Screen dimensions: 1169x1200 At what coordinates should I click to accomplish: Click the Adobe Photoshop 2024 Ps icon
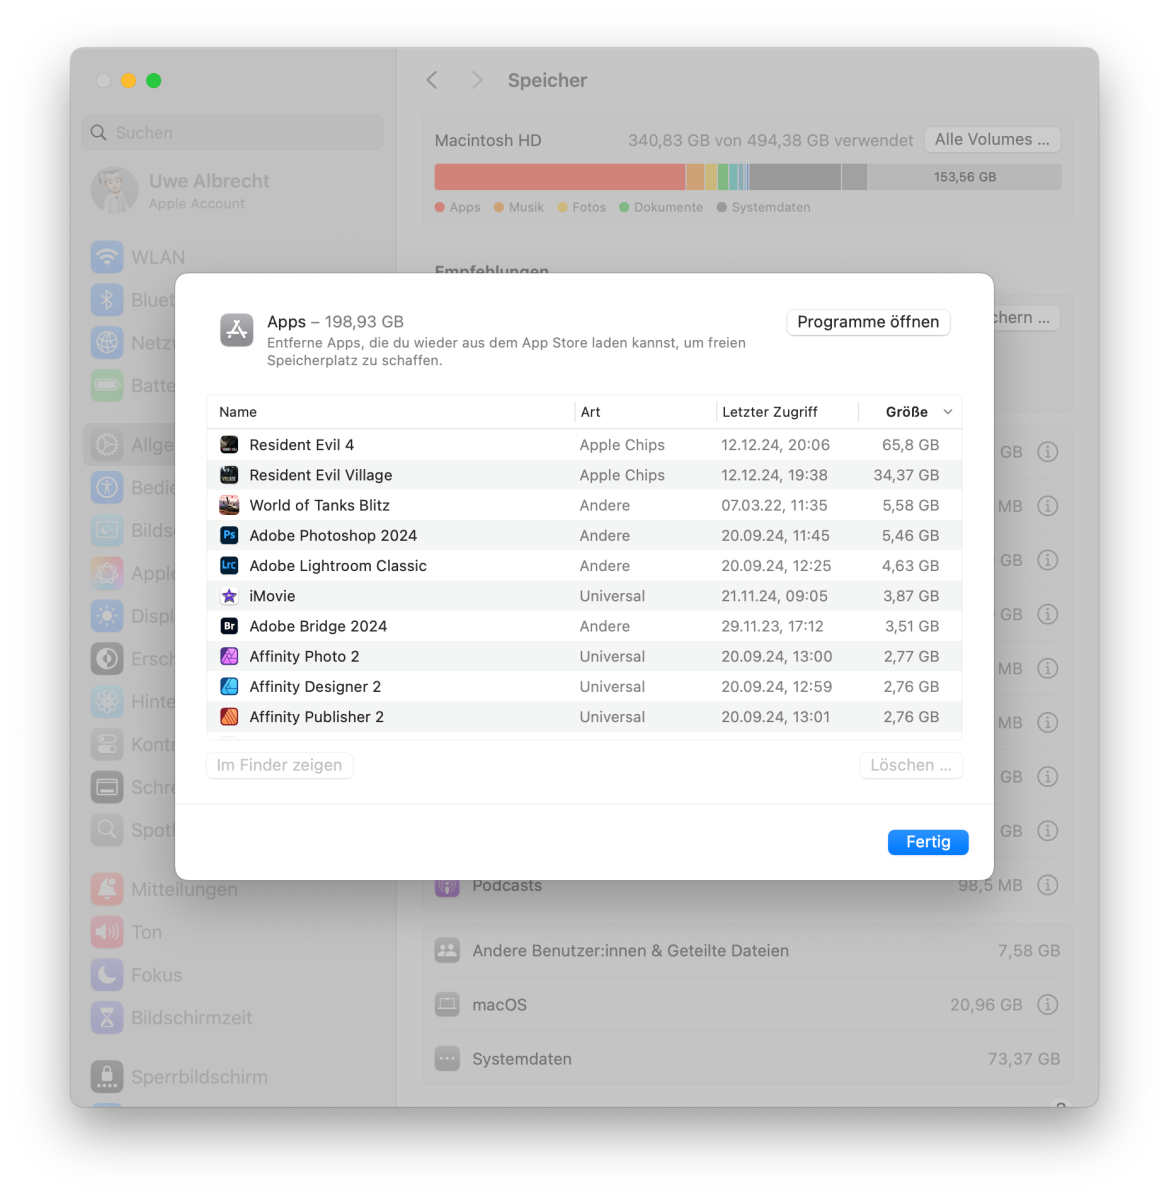(x=229, y=535)
